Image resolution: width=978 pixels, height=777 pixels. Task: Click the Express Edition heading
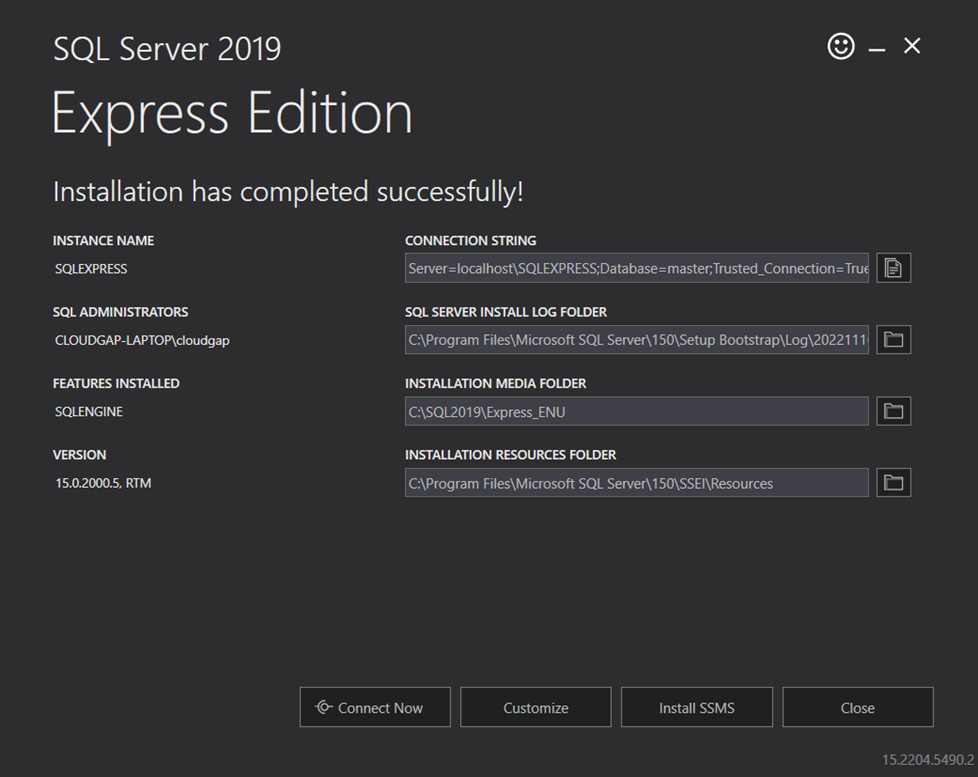click(x=231, y=114)
